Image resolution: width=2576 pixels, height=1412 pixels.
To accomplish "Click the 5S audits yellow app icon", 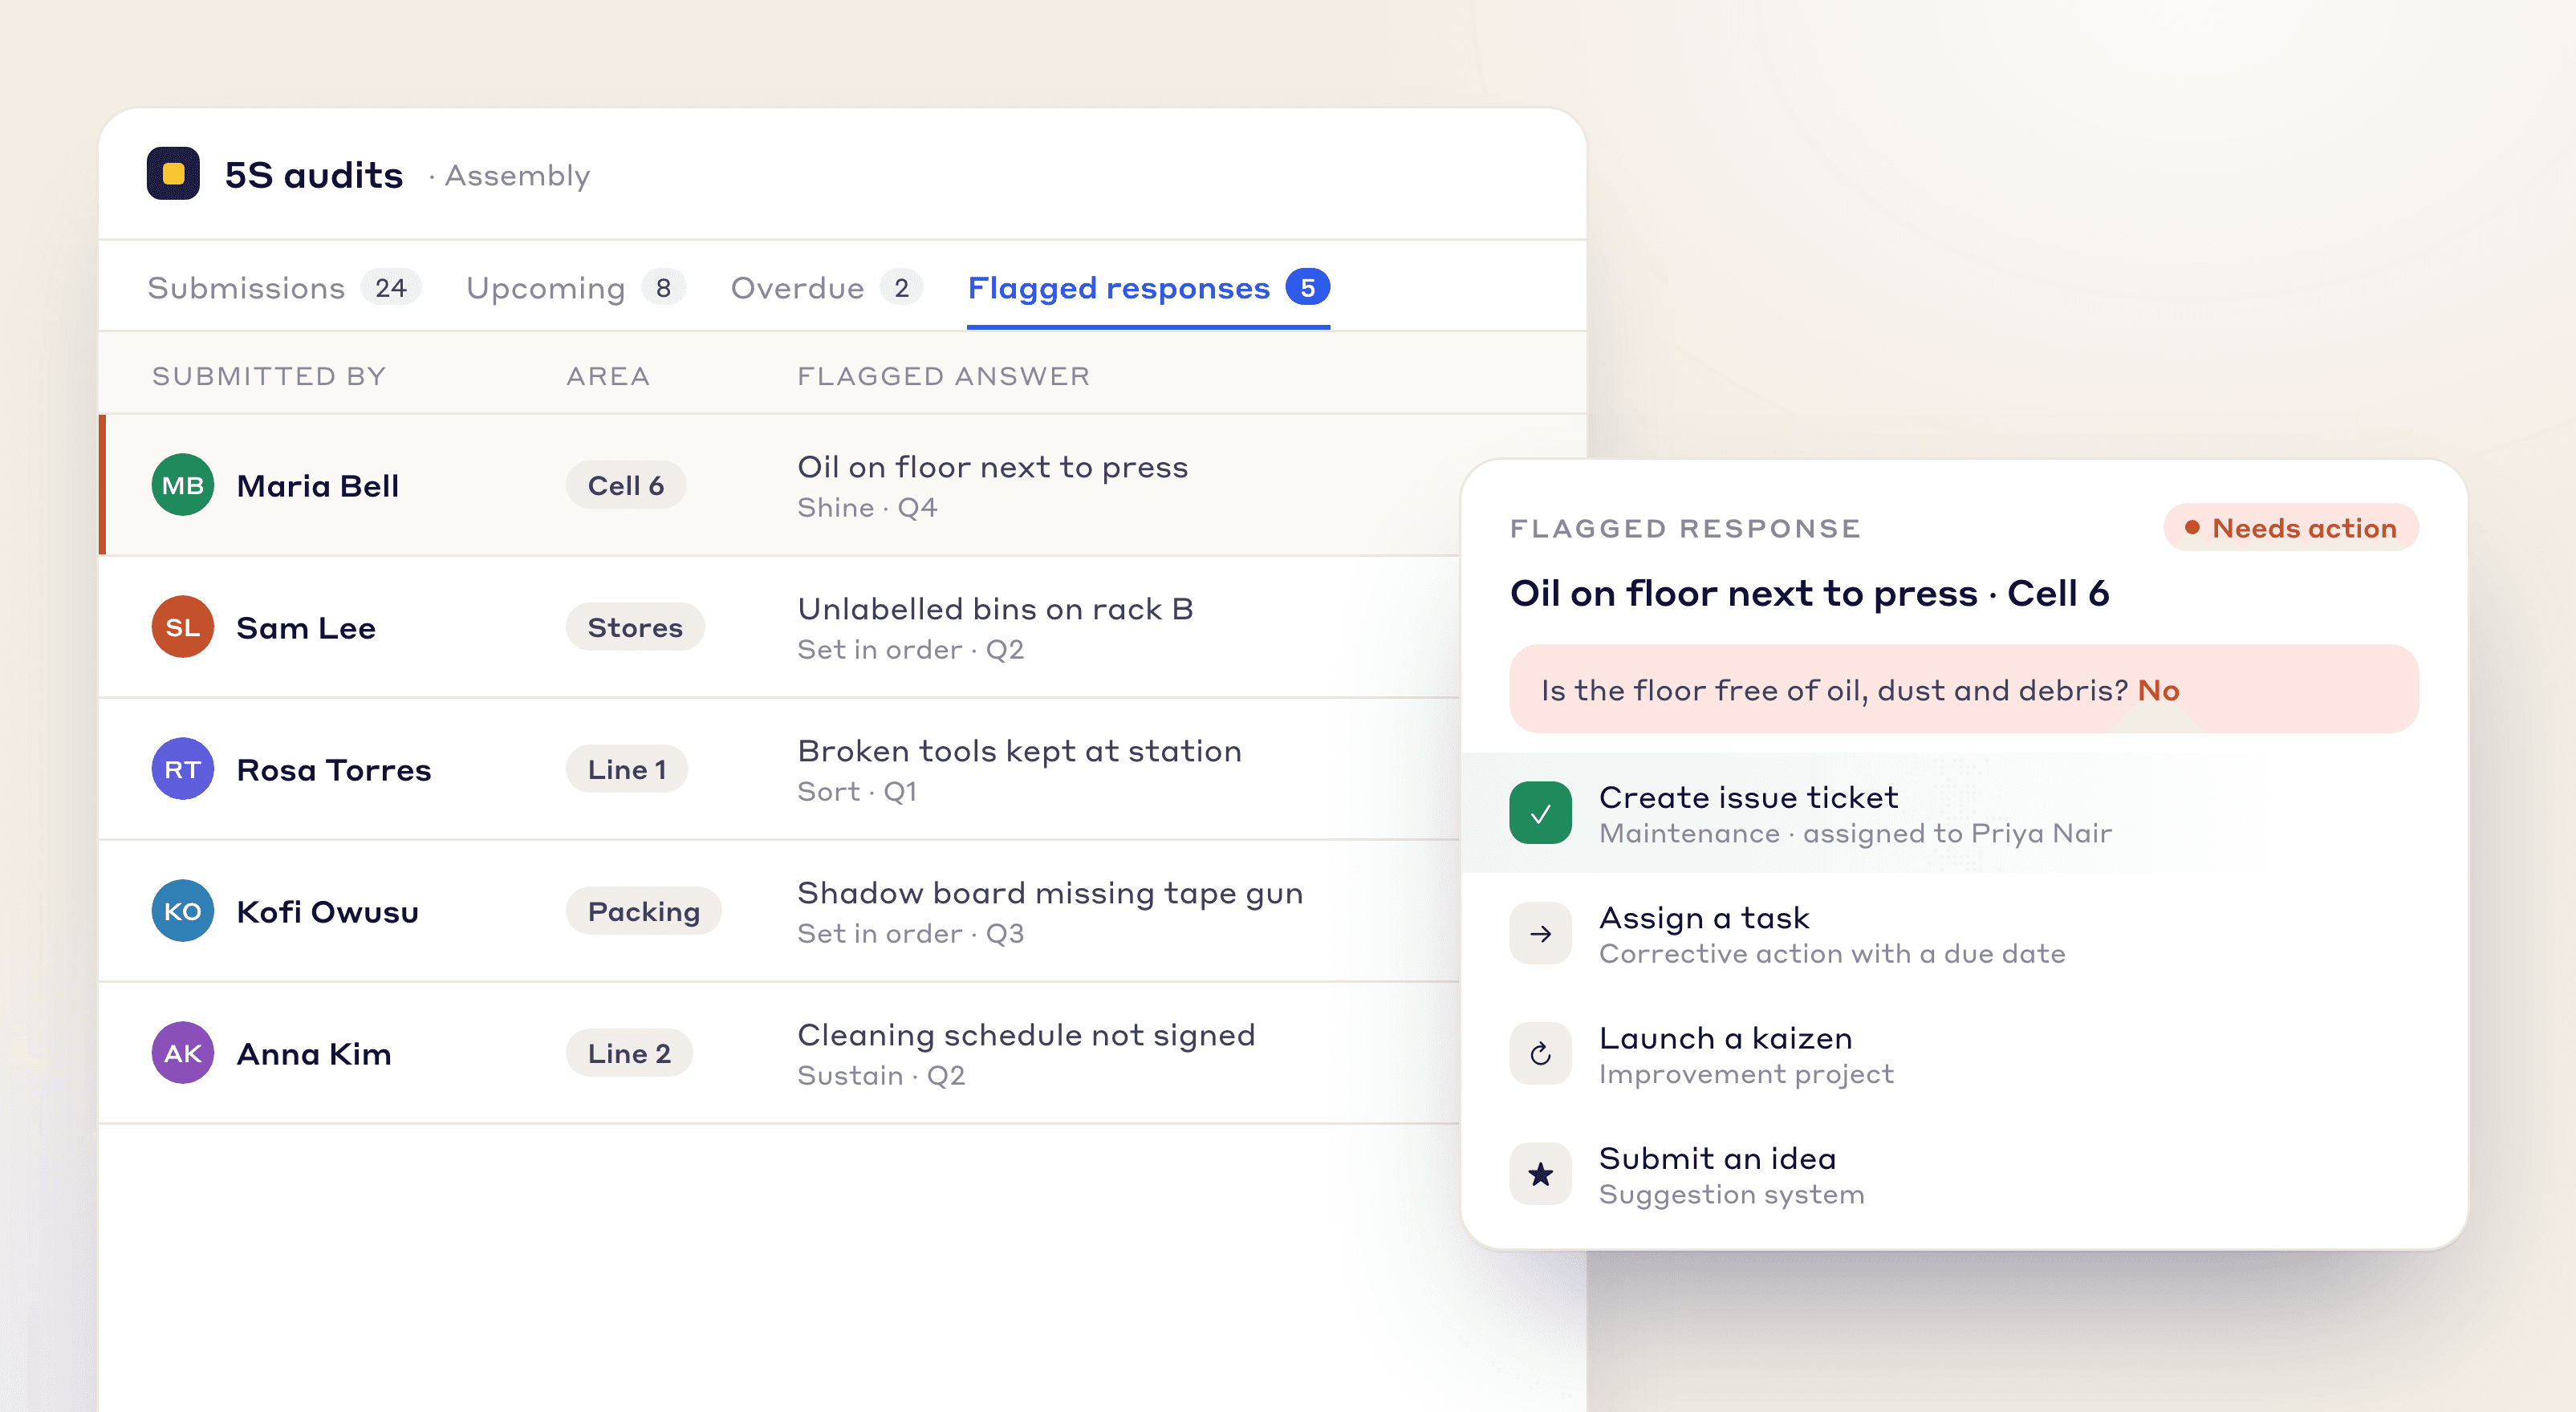I will tap(173, 174).
